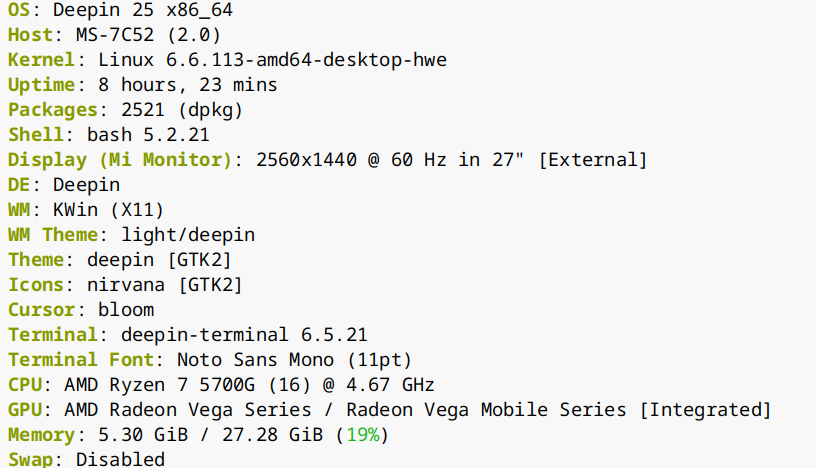
Task: Click the green memory percentage "19%"
Action: point(364,435)
